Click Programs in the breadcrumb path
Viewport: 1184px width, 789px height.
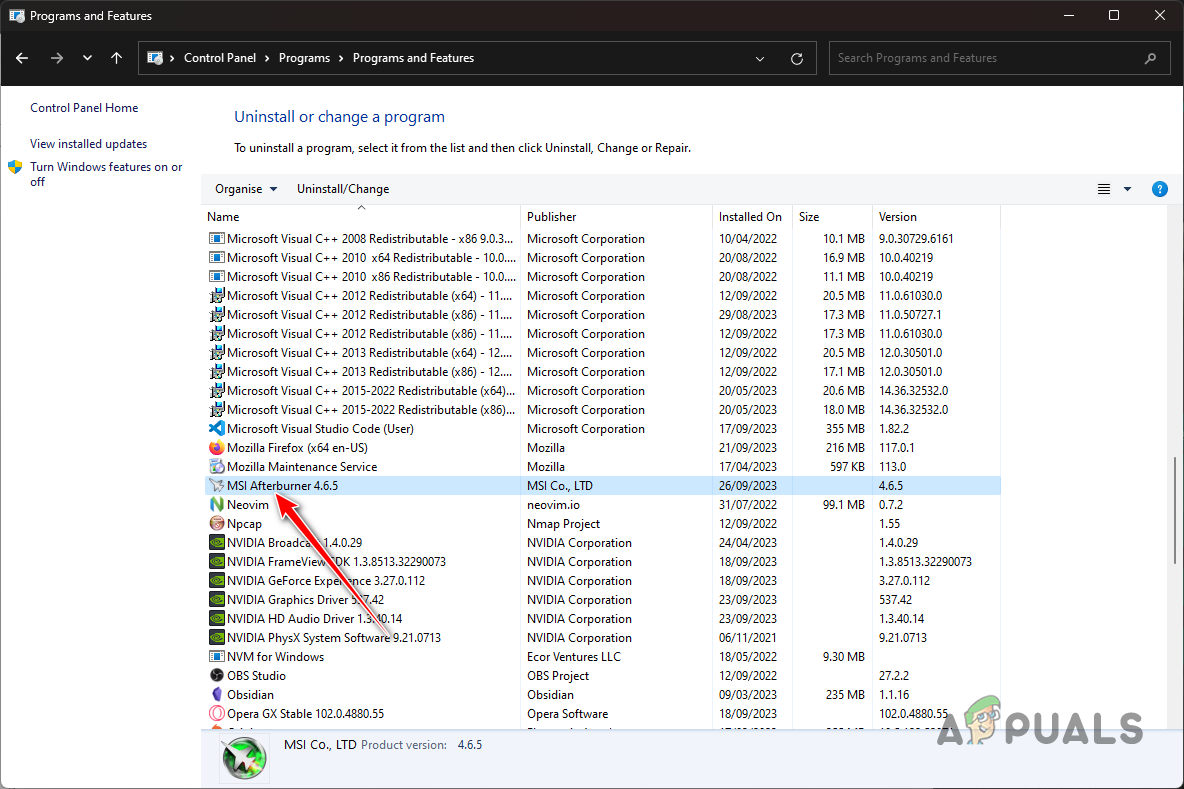click(x=304, y=57)
